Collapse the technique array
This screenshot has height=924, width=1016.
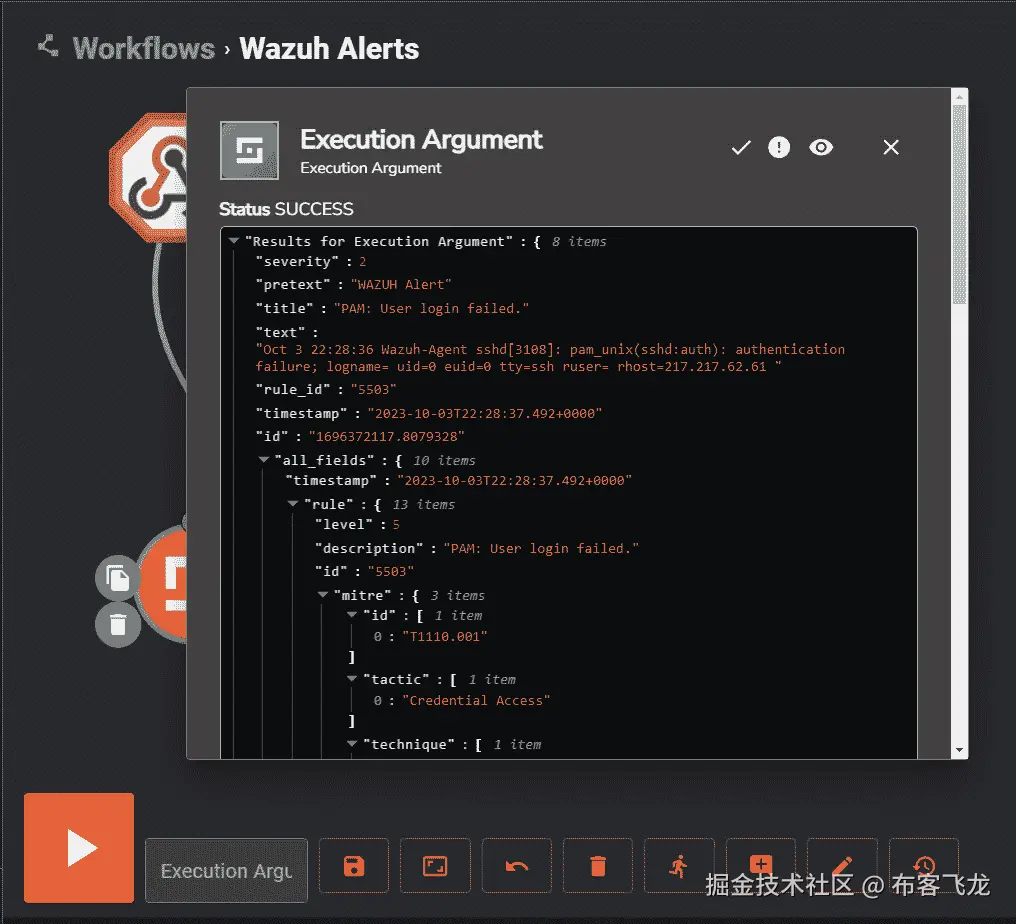352,743
